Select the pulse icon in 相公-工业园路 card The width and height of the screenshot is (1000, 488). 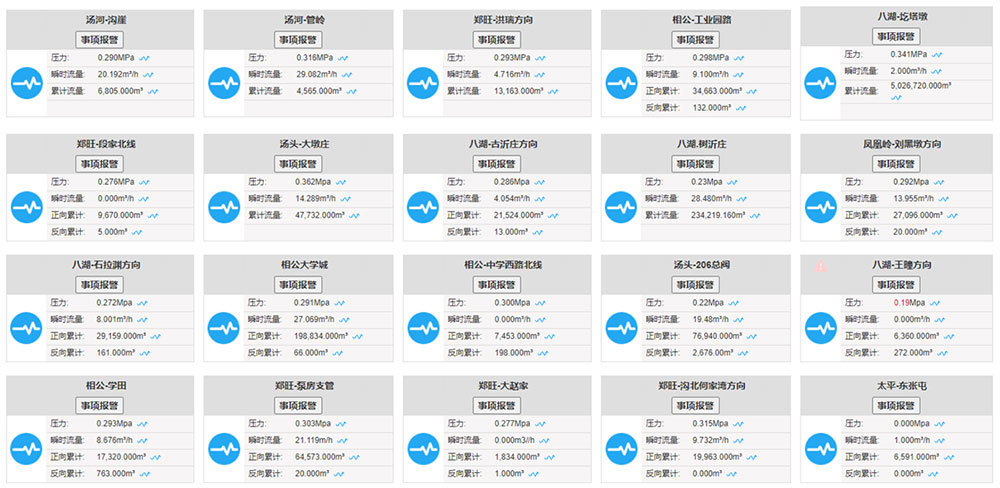pos(621,83)
